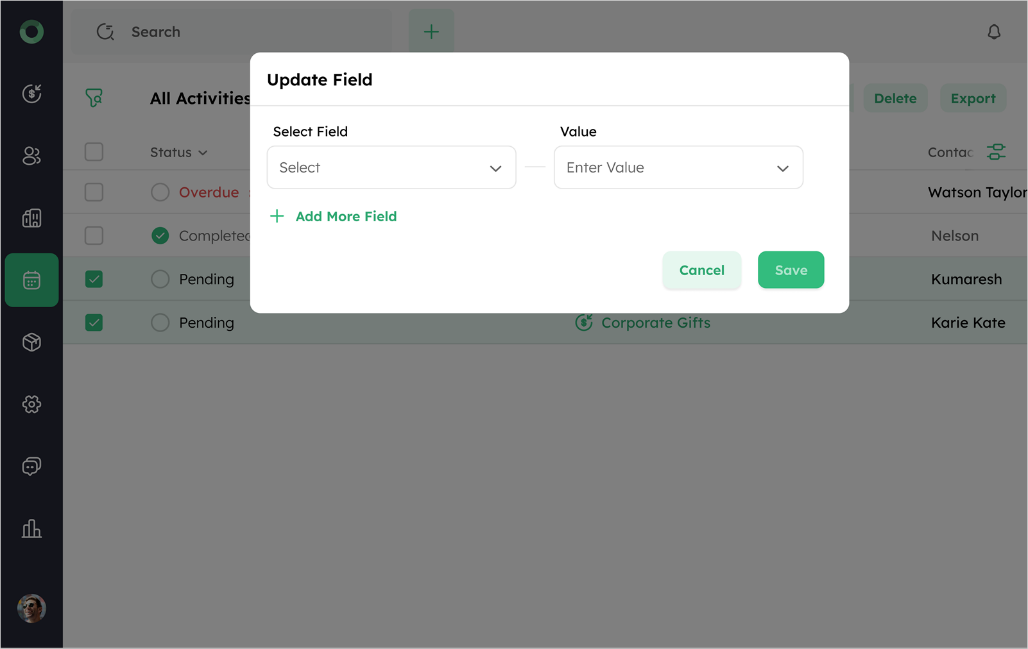Uncheck the checkbox for the Karie Kate row
This screenshot has width=1028, height=649.
(x=94, y=323)
